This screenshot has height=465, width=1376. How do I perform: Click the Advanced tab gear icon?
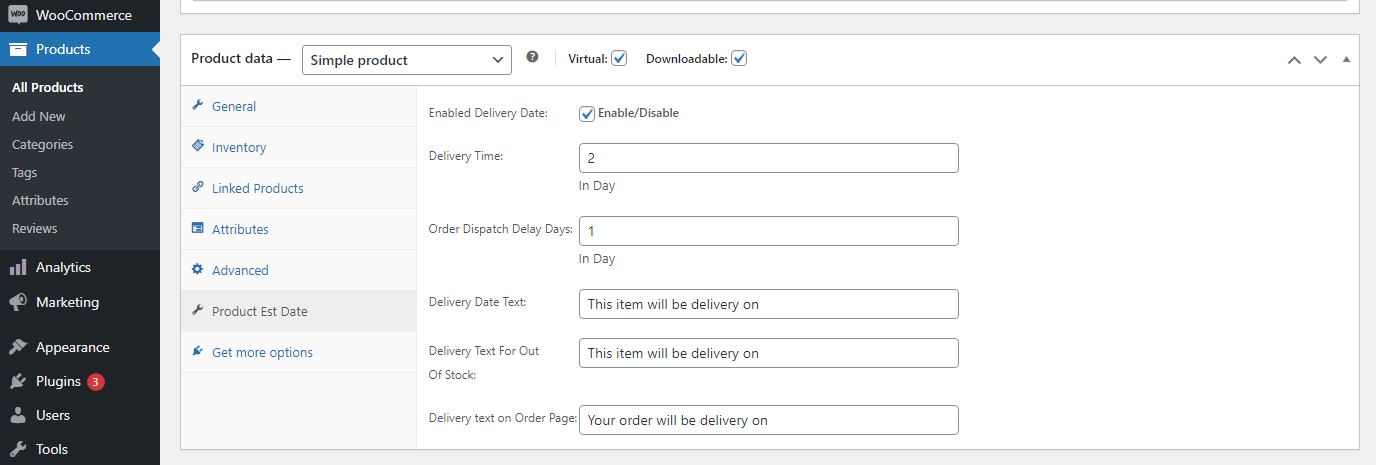coord(197,270)
